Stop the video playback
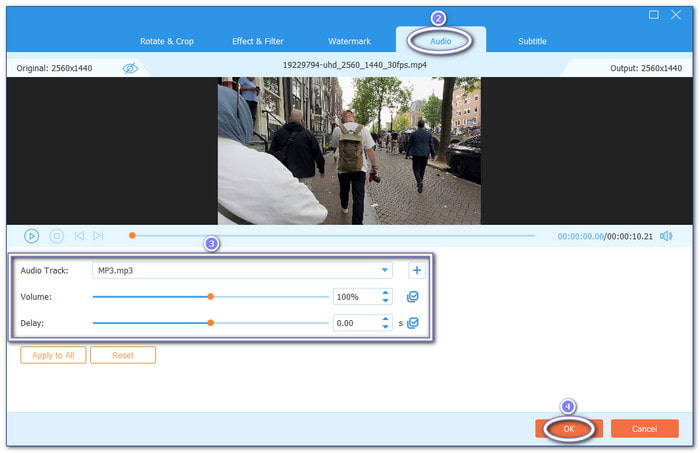Image resolution: width=700 pixels, height=453 pixels. click(56, 236)
